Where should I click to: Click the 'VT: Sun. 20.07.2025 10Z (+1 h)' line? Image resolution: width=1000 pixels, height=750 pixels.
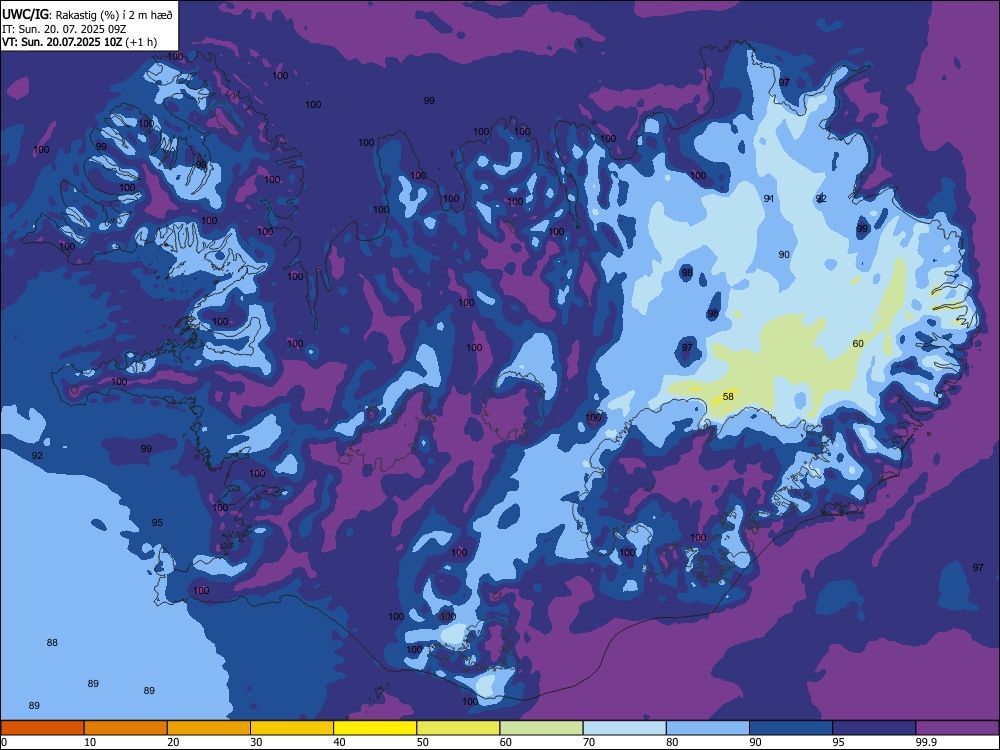79,42
